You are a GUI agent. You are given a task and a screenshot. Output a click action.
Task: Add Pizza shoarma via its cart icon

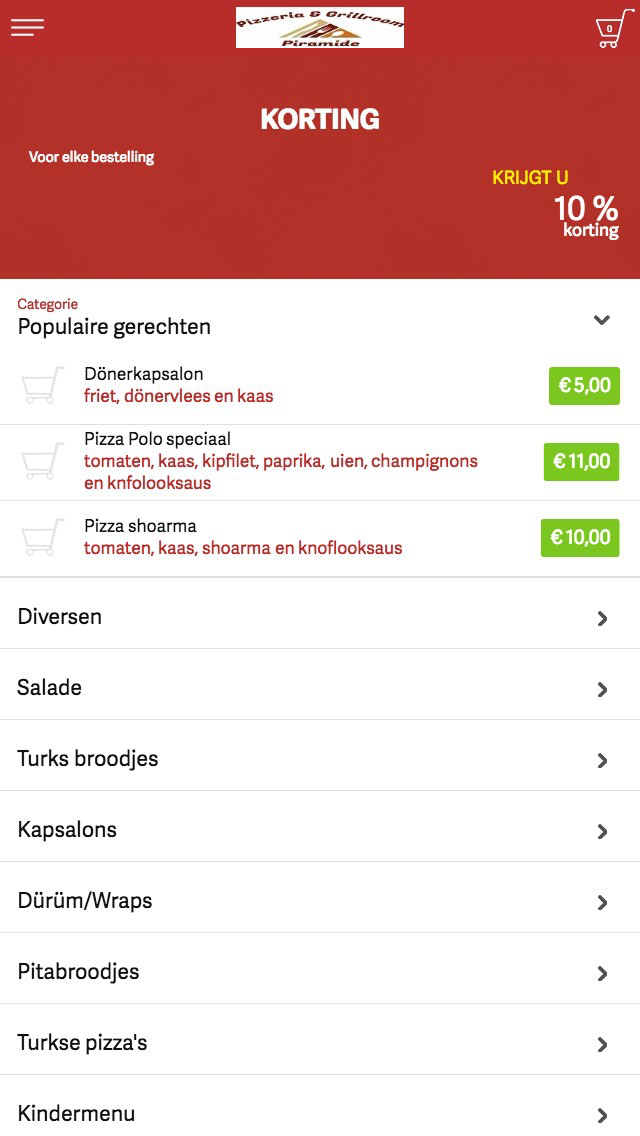tap(42, 538)
